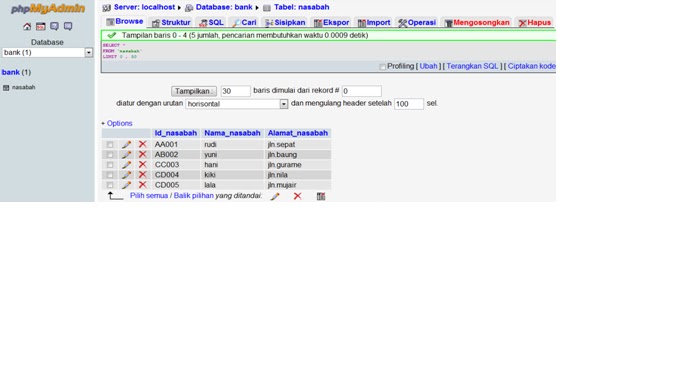The image size is (683, 384).
Task: Delete row CD004 with red X
Action: click(x=142, y=175)
